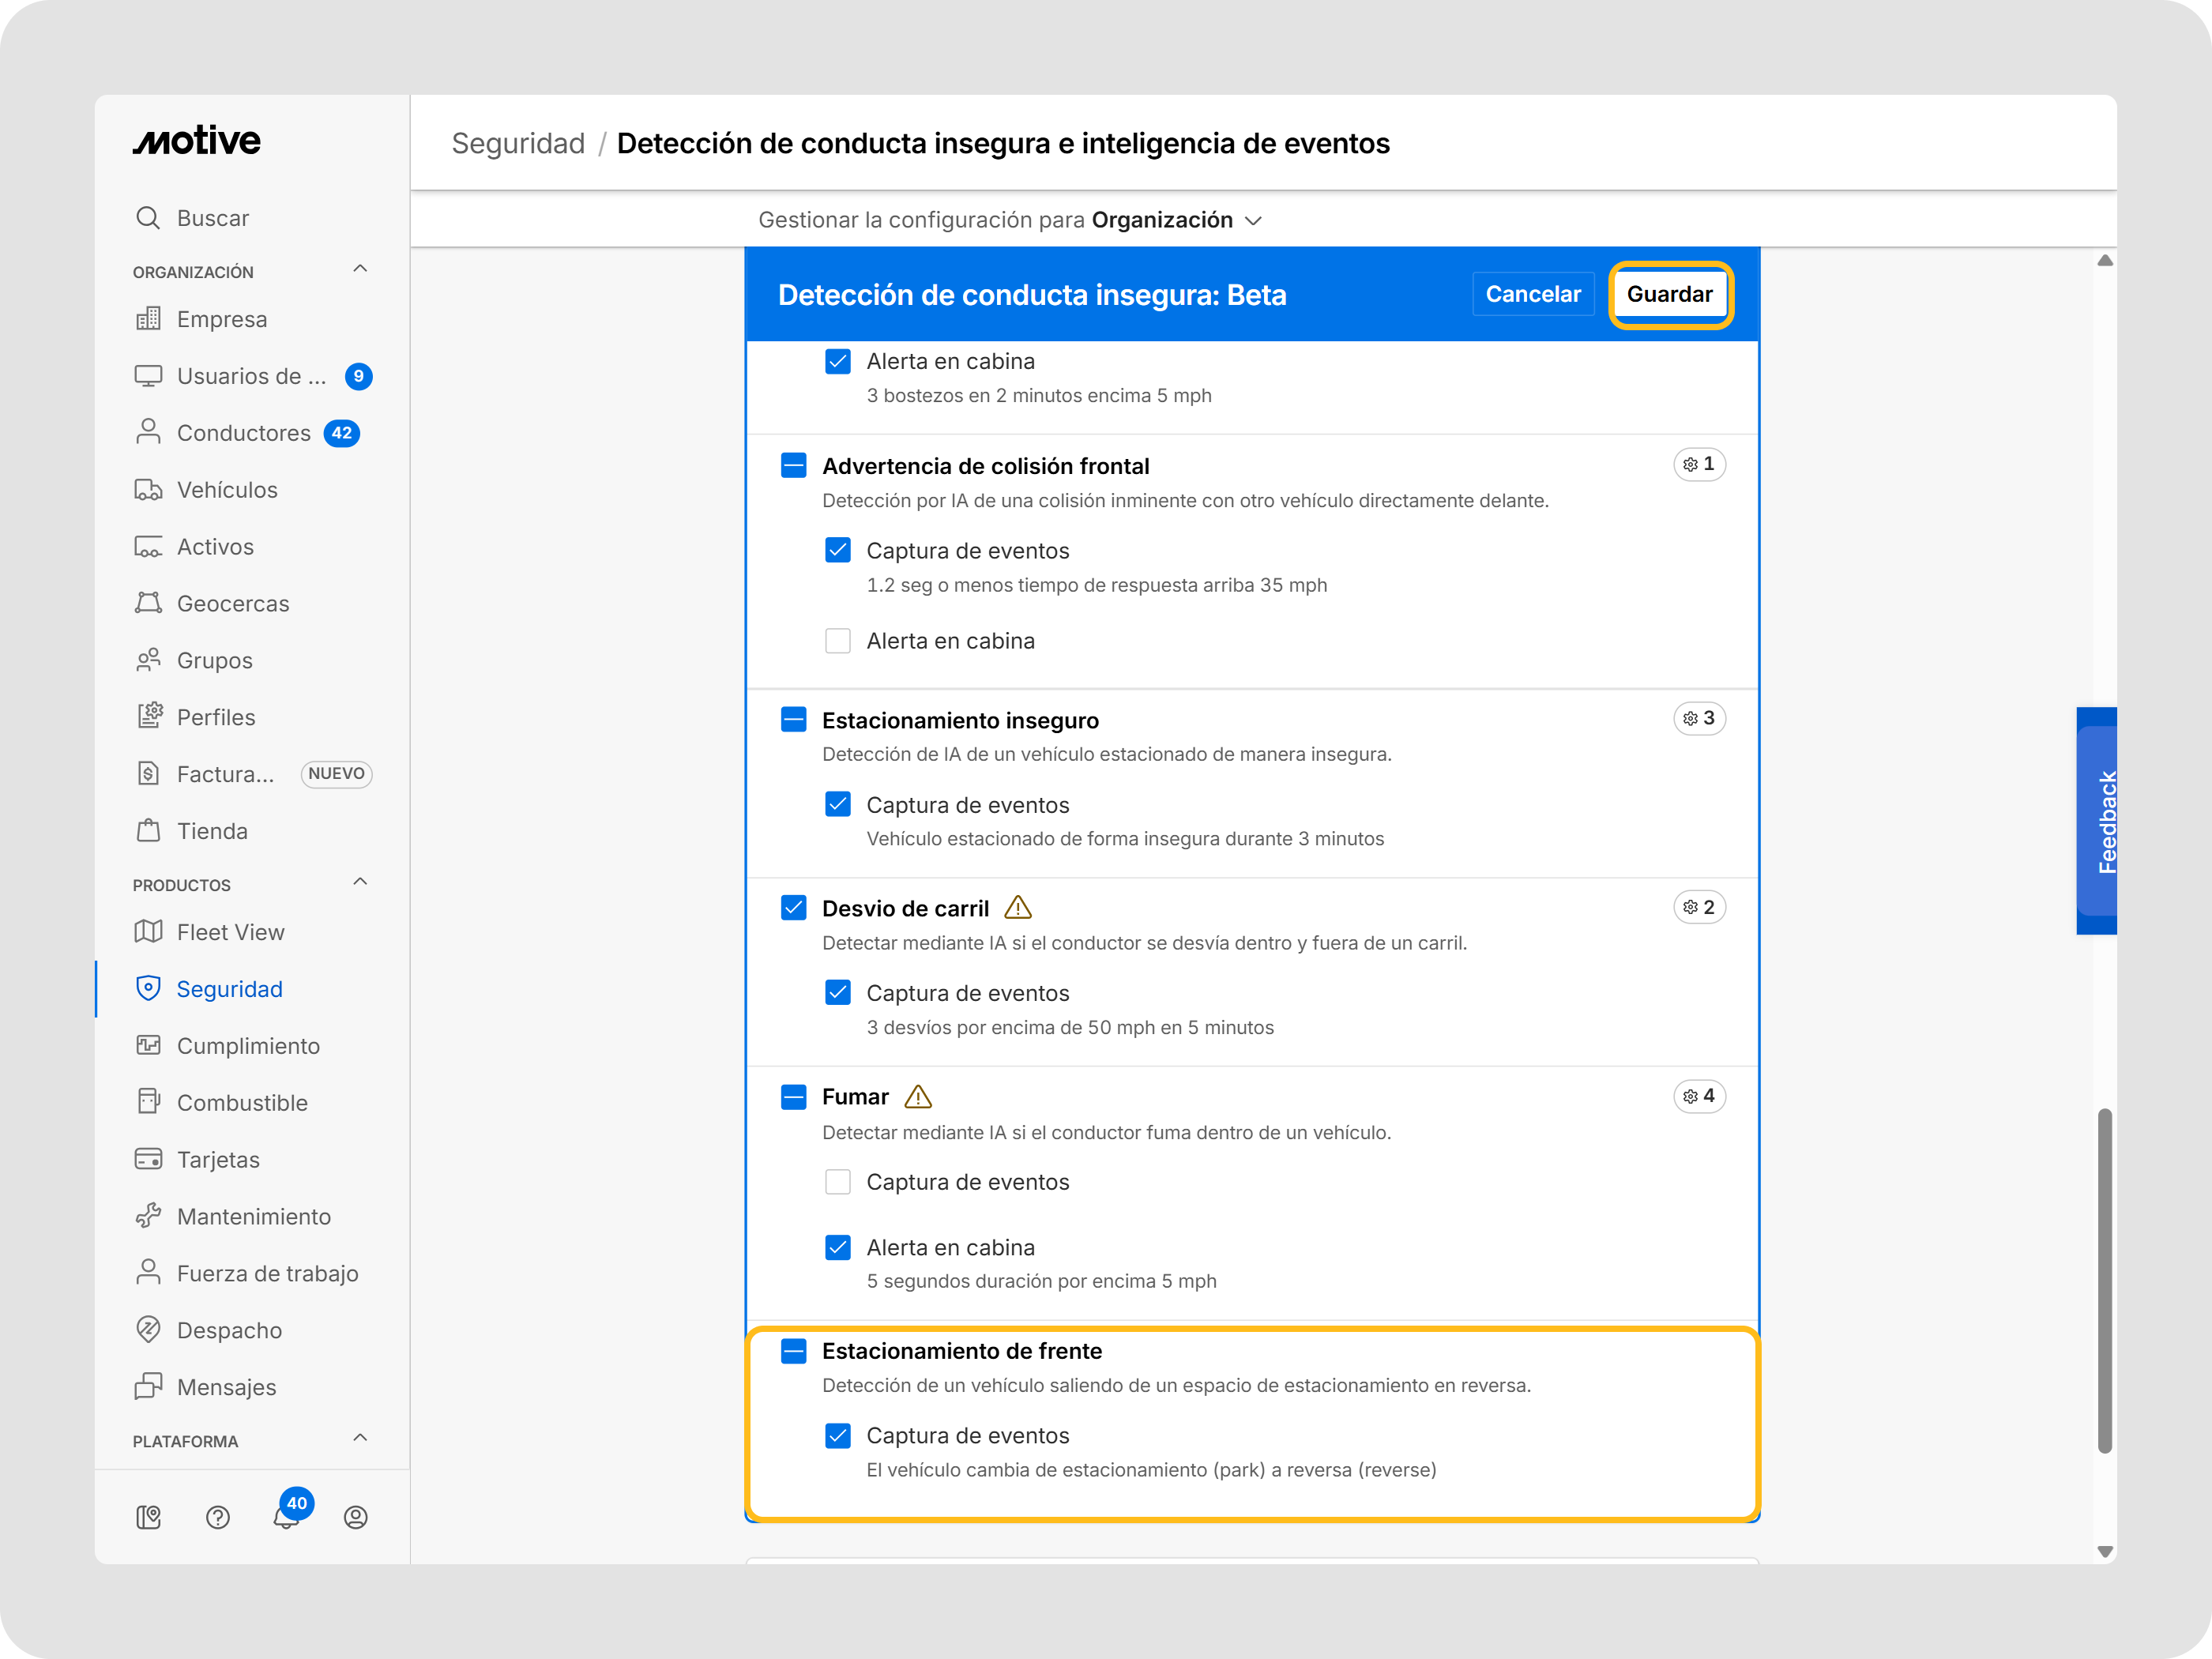Click the Guardar button
The width and height of the screenshot is (2212, 1659).
(x=1669, y=294)
